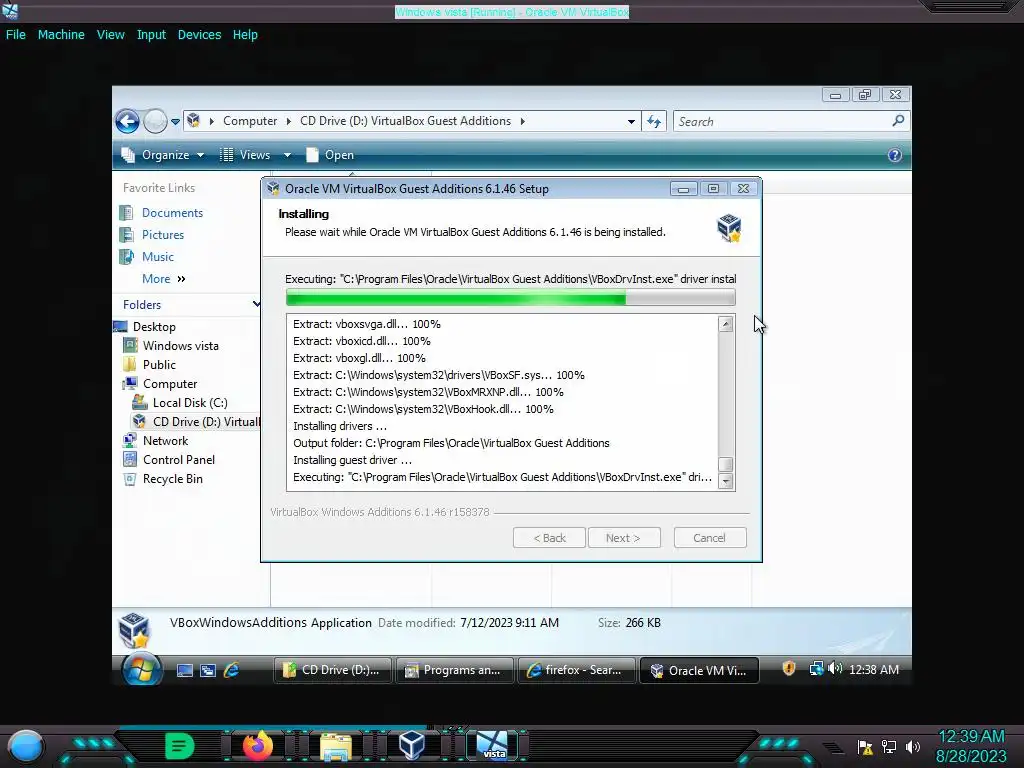Open the File menu of VirtualBox
This screenshot has width=1024, height=768.
(x=16, y=35)
